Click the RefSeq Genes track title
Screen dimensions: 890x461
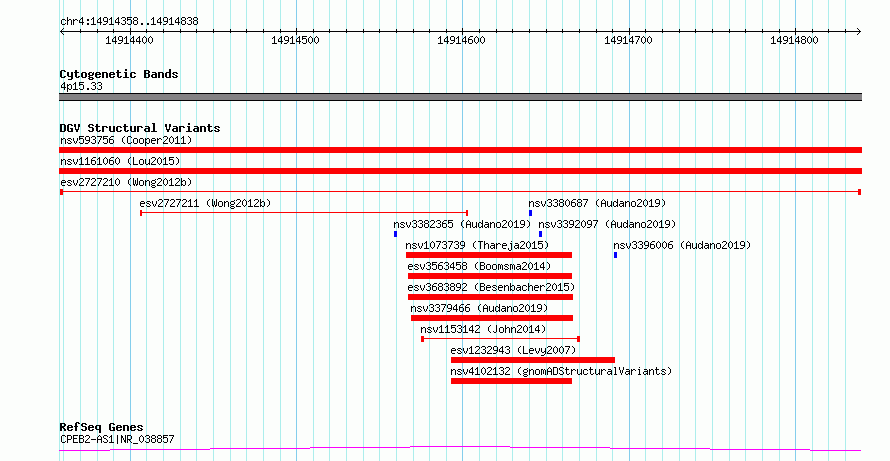(102, 427)
